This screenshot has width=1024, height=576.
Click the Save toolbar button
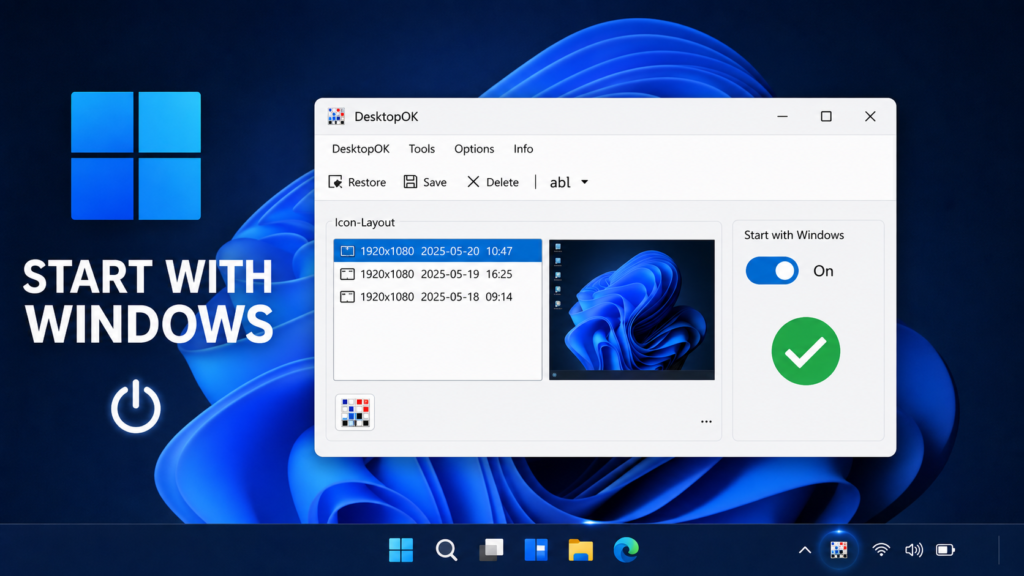point(425,182)
